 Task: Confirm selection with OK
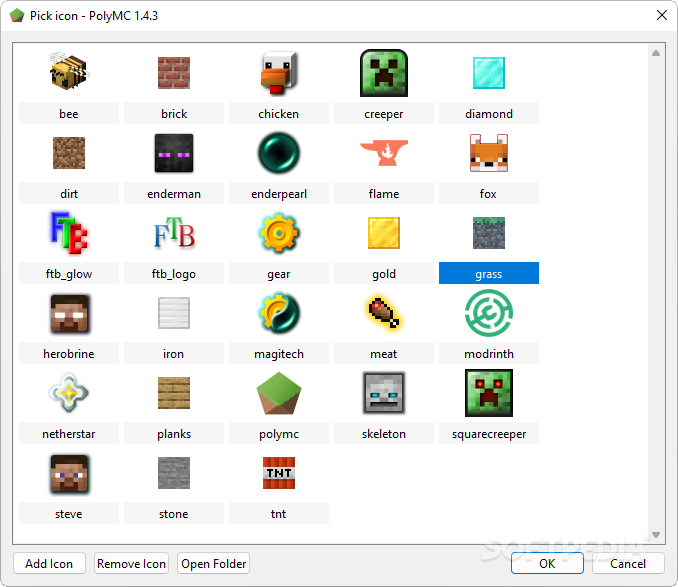click(x=547, y=564)
